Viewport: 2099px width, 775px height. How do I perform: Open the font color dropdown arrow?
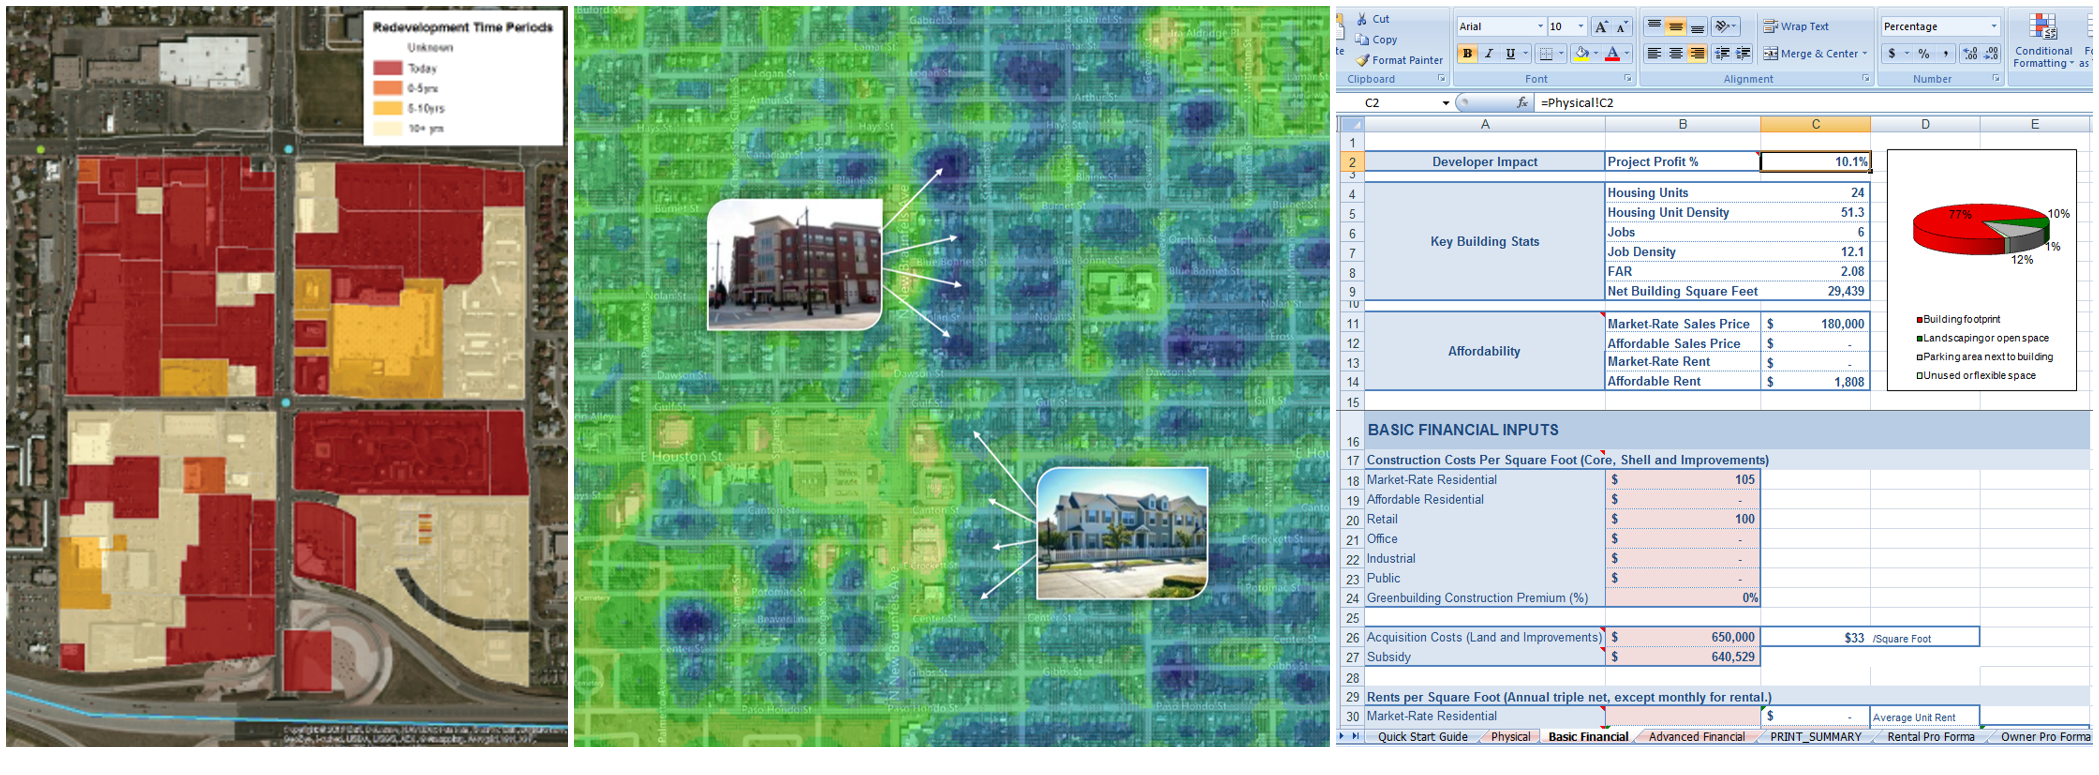[1627, 54]
